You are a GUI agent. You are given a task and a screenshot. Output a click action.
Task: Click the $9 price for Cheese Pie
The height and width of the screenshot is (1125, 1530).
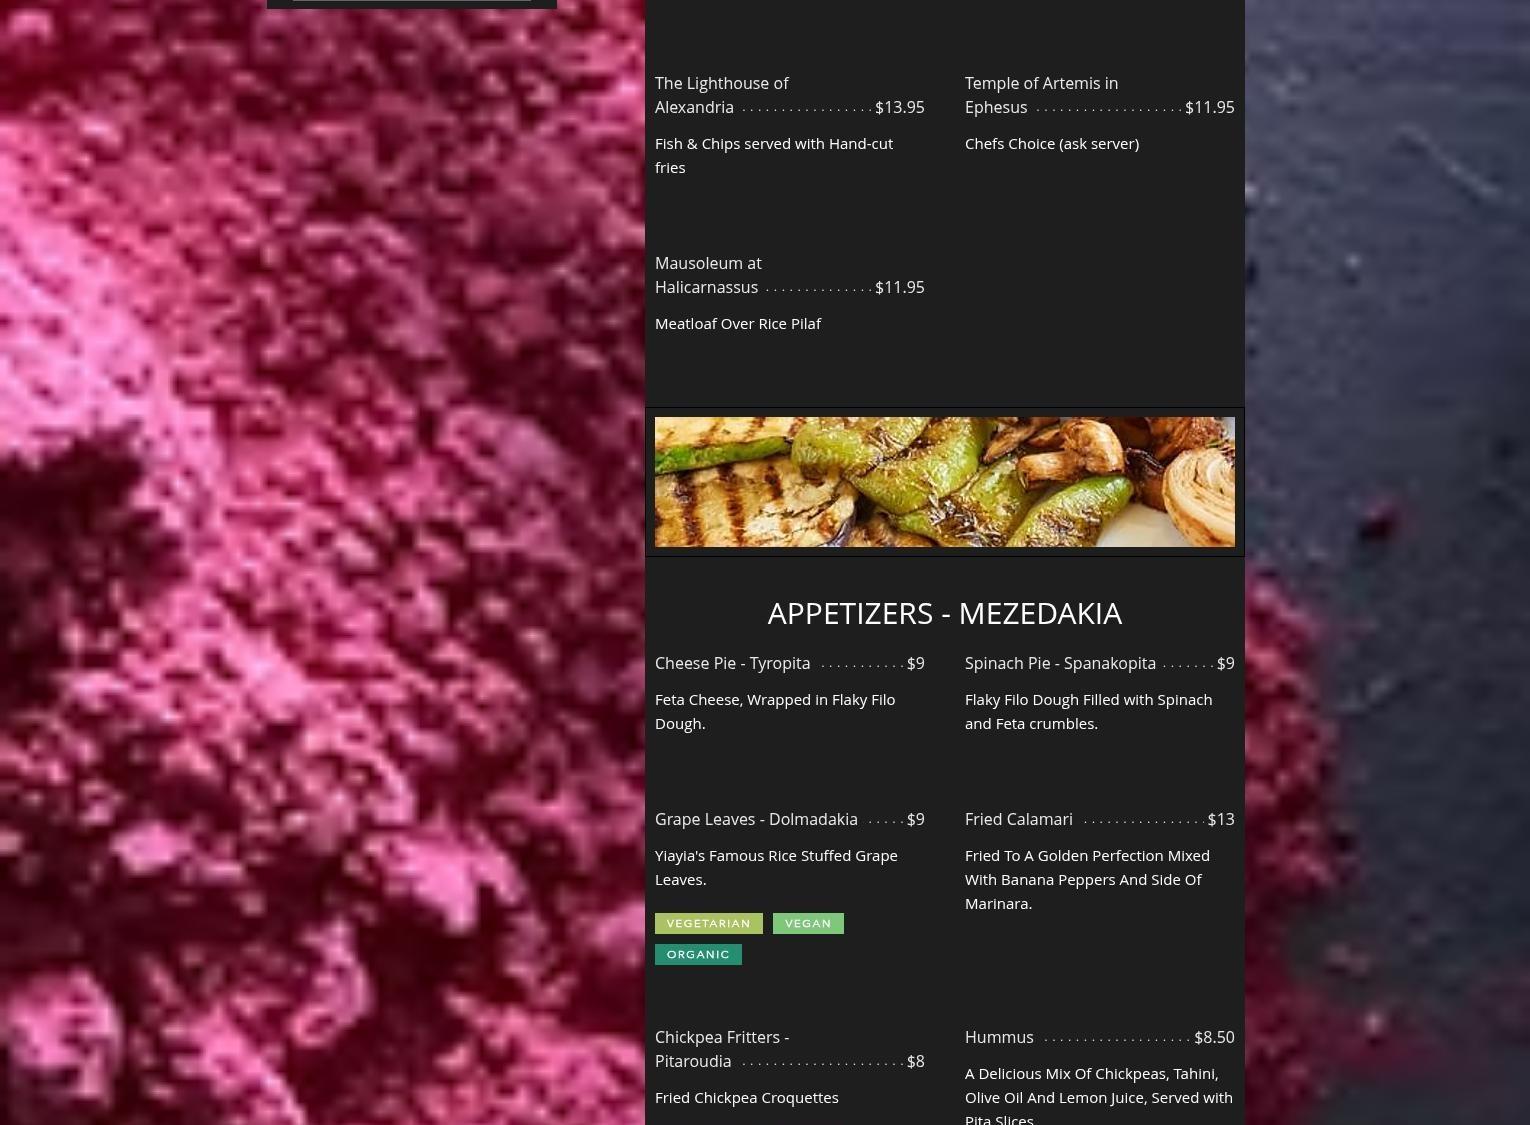pos(916,663)
